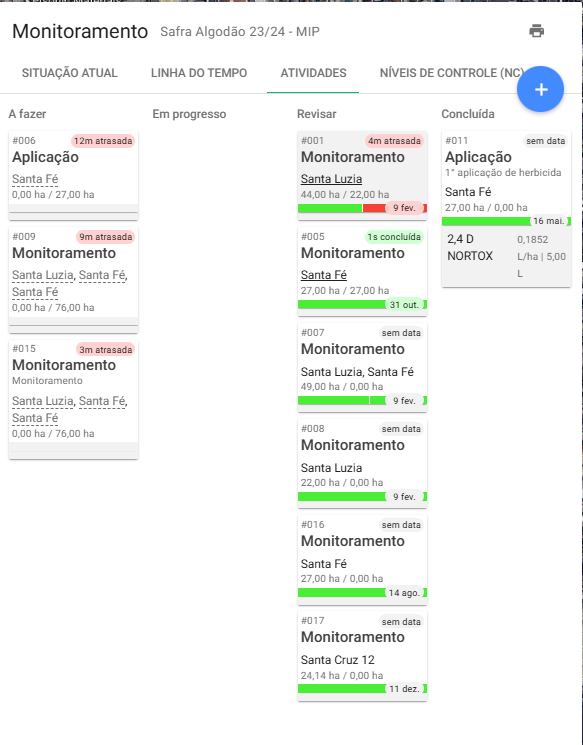Open Níveis de Controle (NC) tab
The height and width of the screenshot is (745, 583).
pyautogui.click(x=451, y=73)
